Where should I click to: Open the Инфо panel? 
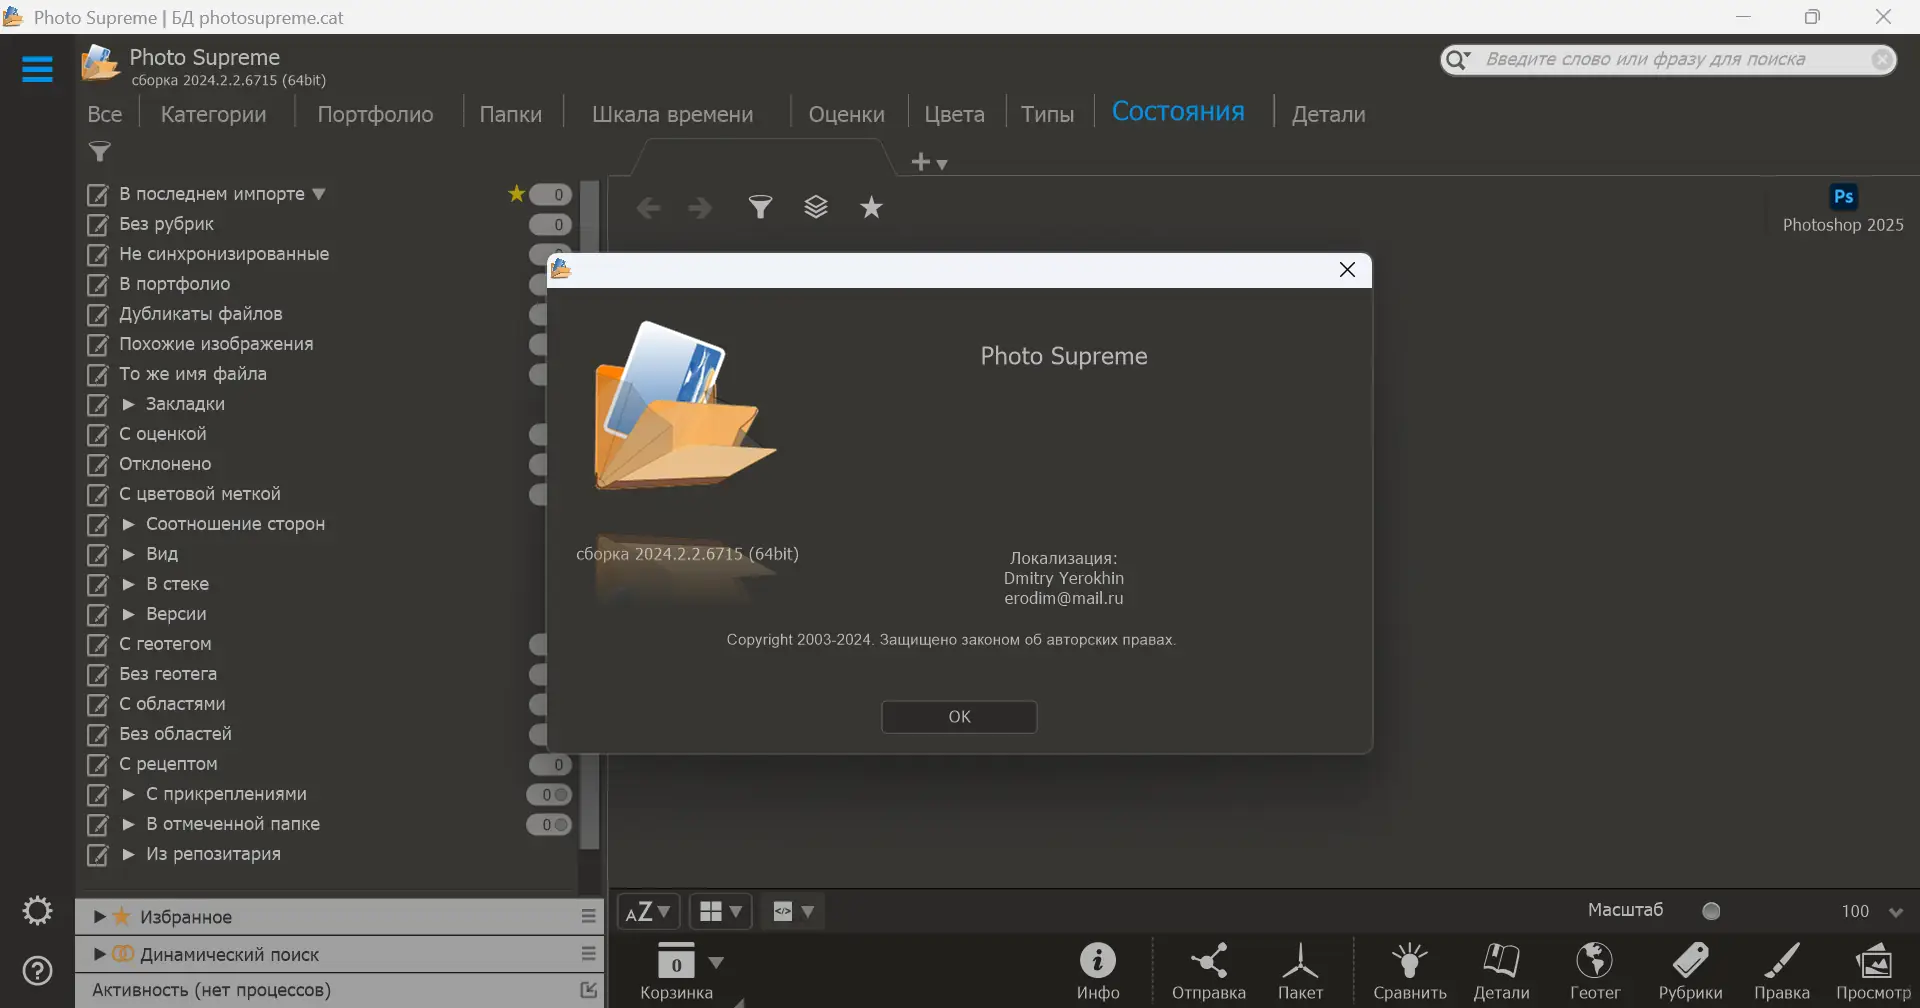click(1098, 971)
